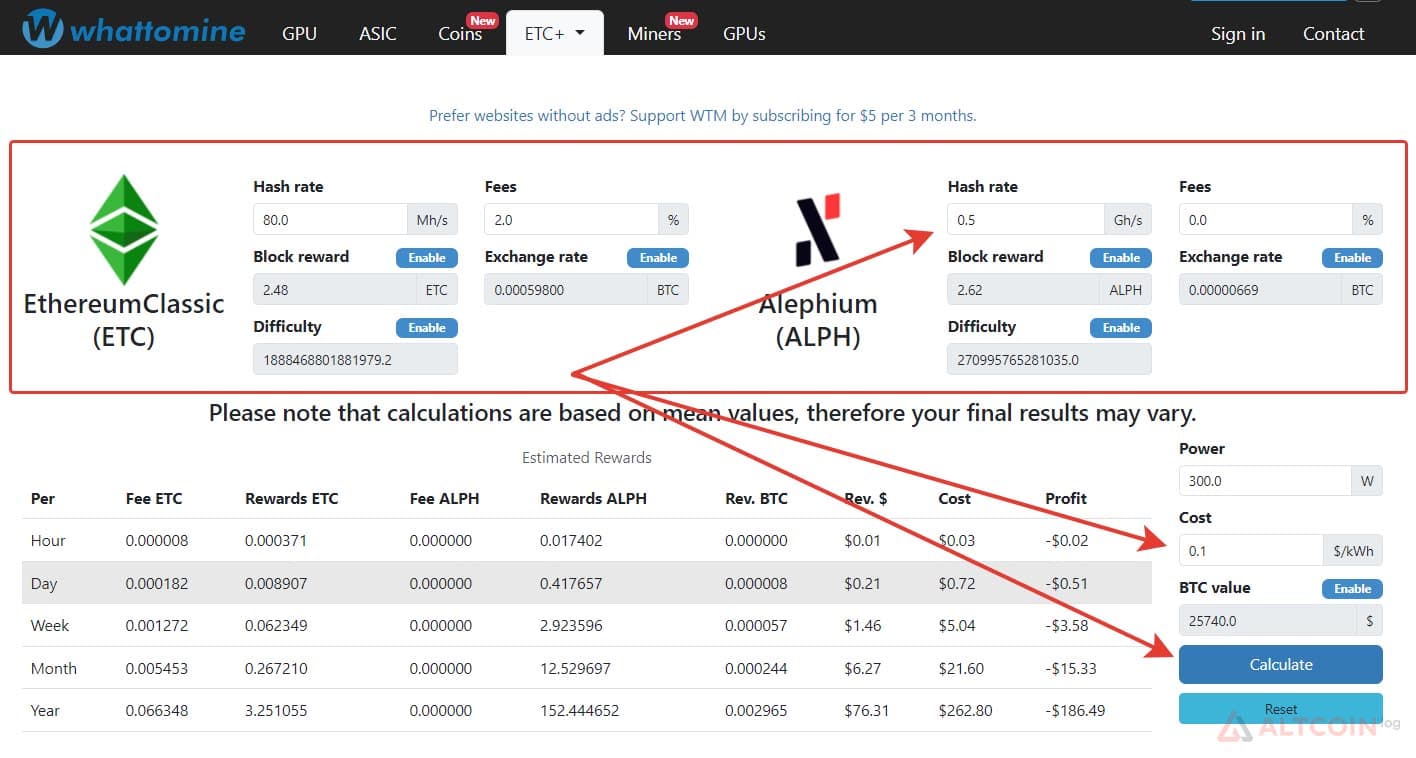Click the ETC Difficulty value field
The width and height of the screenshot is (1416, 758).
point(355,359)
